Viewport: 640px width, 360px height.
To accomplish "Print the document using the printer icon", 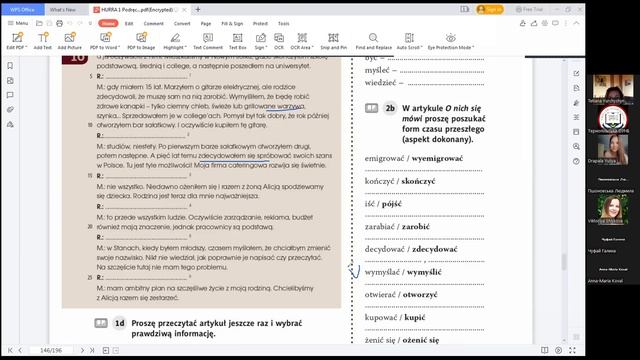I will (x=60, y=23).
